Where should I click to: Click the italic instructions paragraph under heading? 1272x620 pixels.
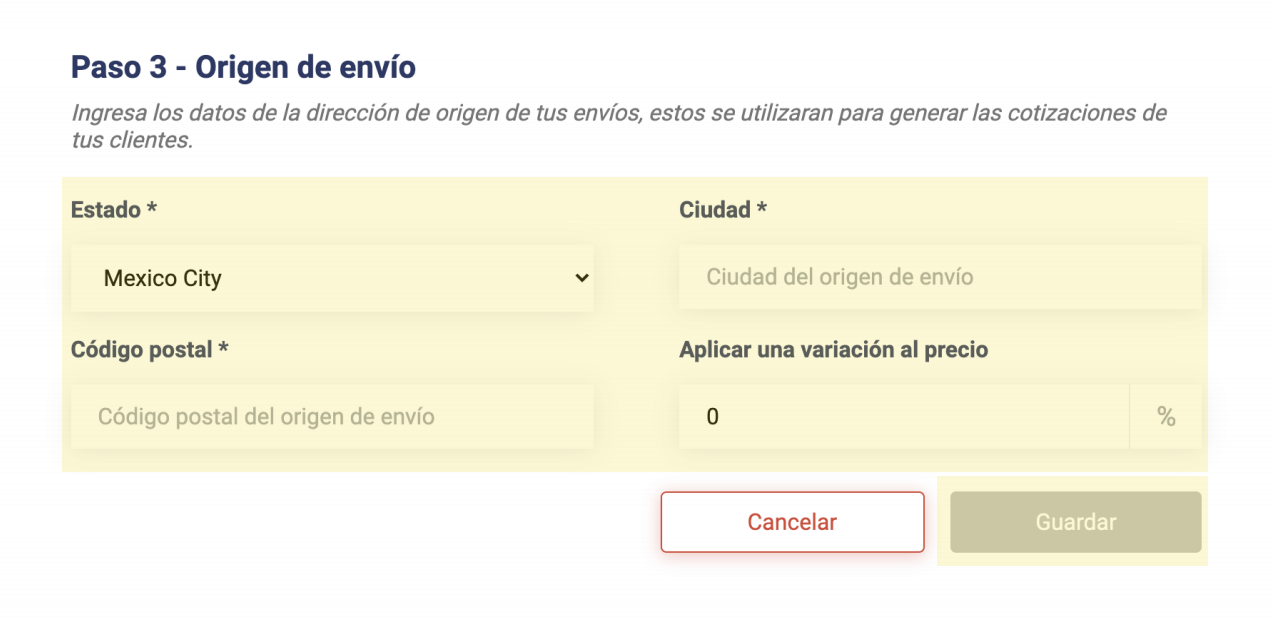[x=619, y=126]
